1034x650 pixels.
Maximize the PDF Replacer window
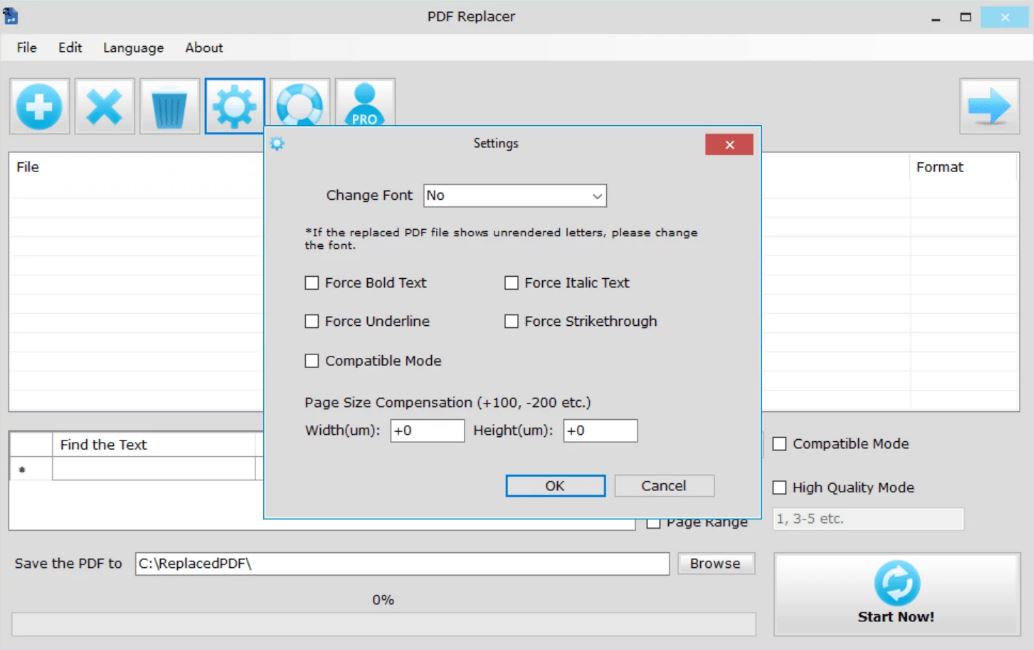tap(965, 17)
